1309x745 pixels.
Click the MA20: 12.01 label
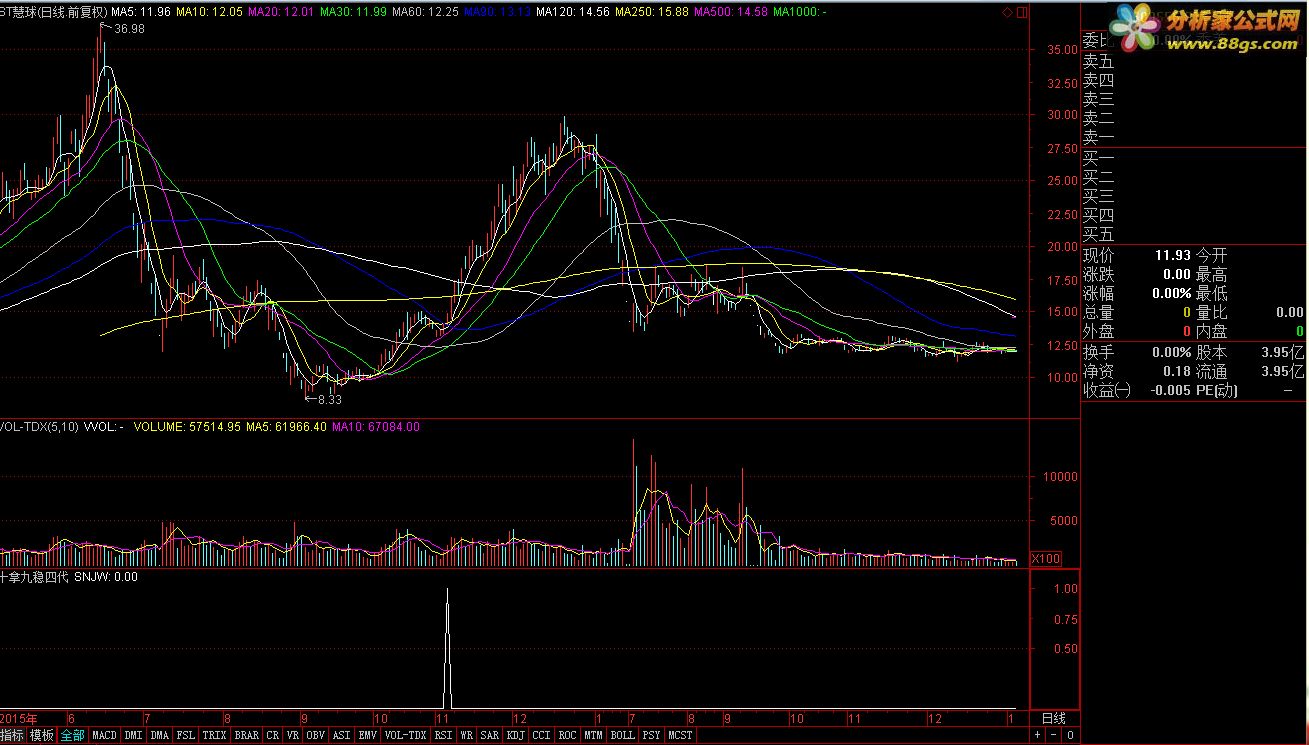pos(280,12)
